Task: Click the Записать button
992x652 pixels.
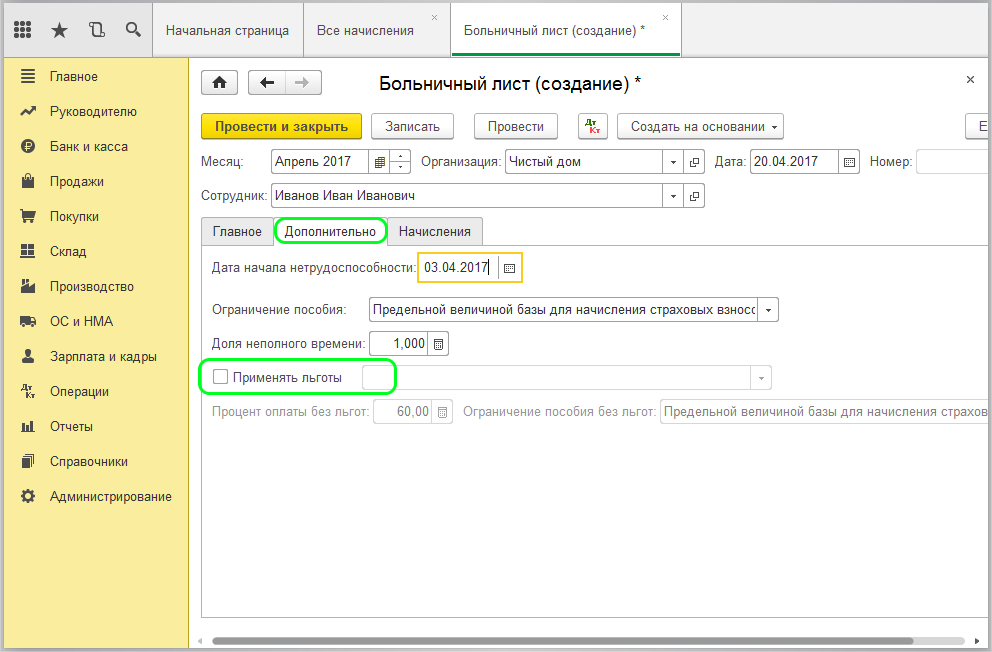Action: (x=412, y=127)
